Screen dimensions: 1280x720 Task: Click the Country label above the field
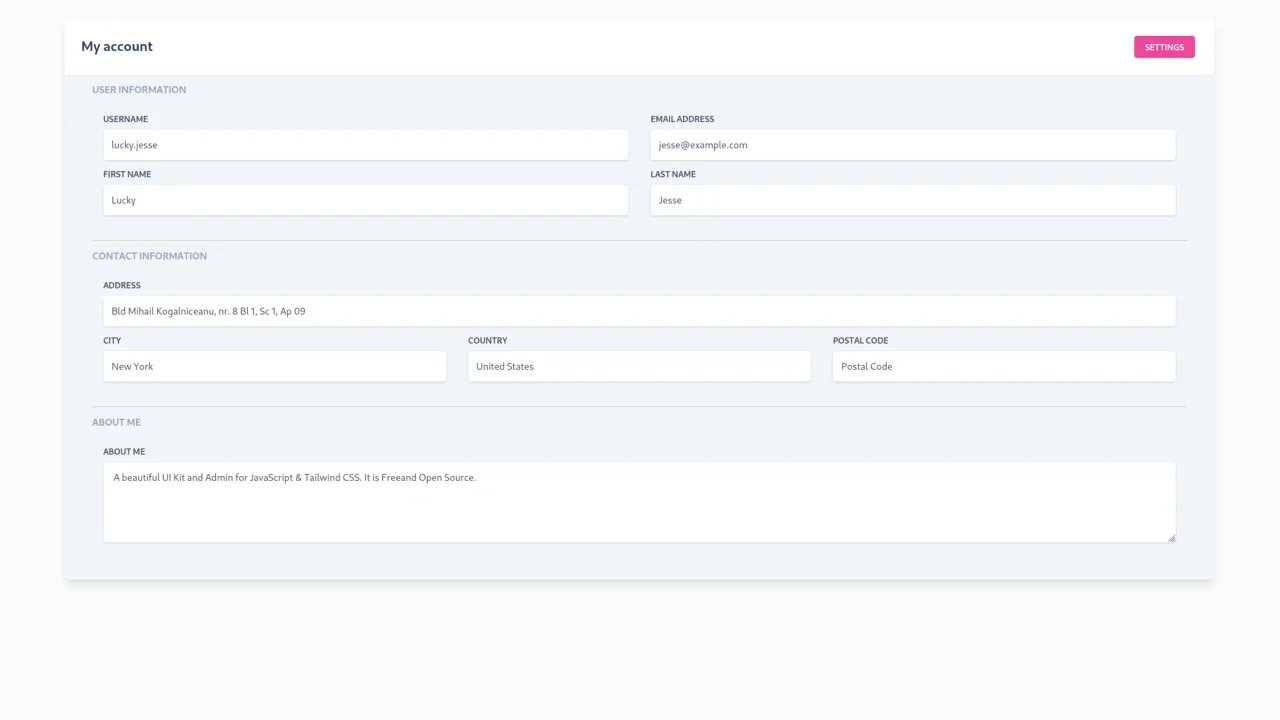coord(487,341)
